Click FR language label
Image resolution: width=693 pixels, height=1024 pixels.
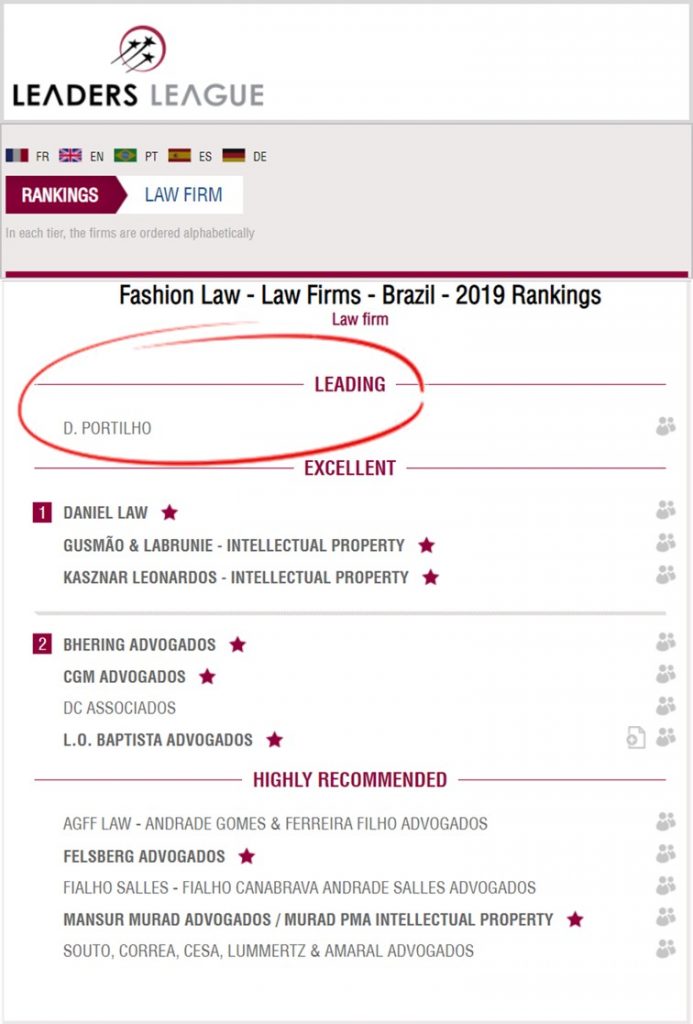click(42, 157)
